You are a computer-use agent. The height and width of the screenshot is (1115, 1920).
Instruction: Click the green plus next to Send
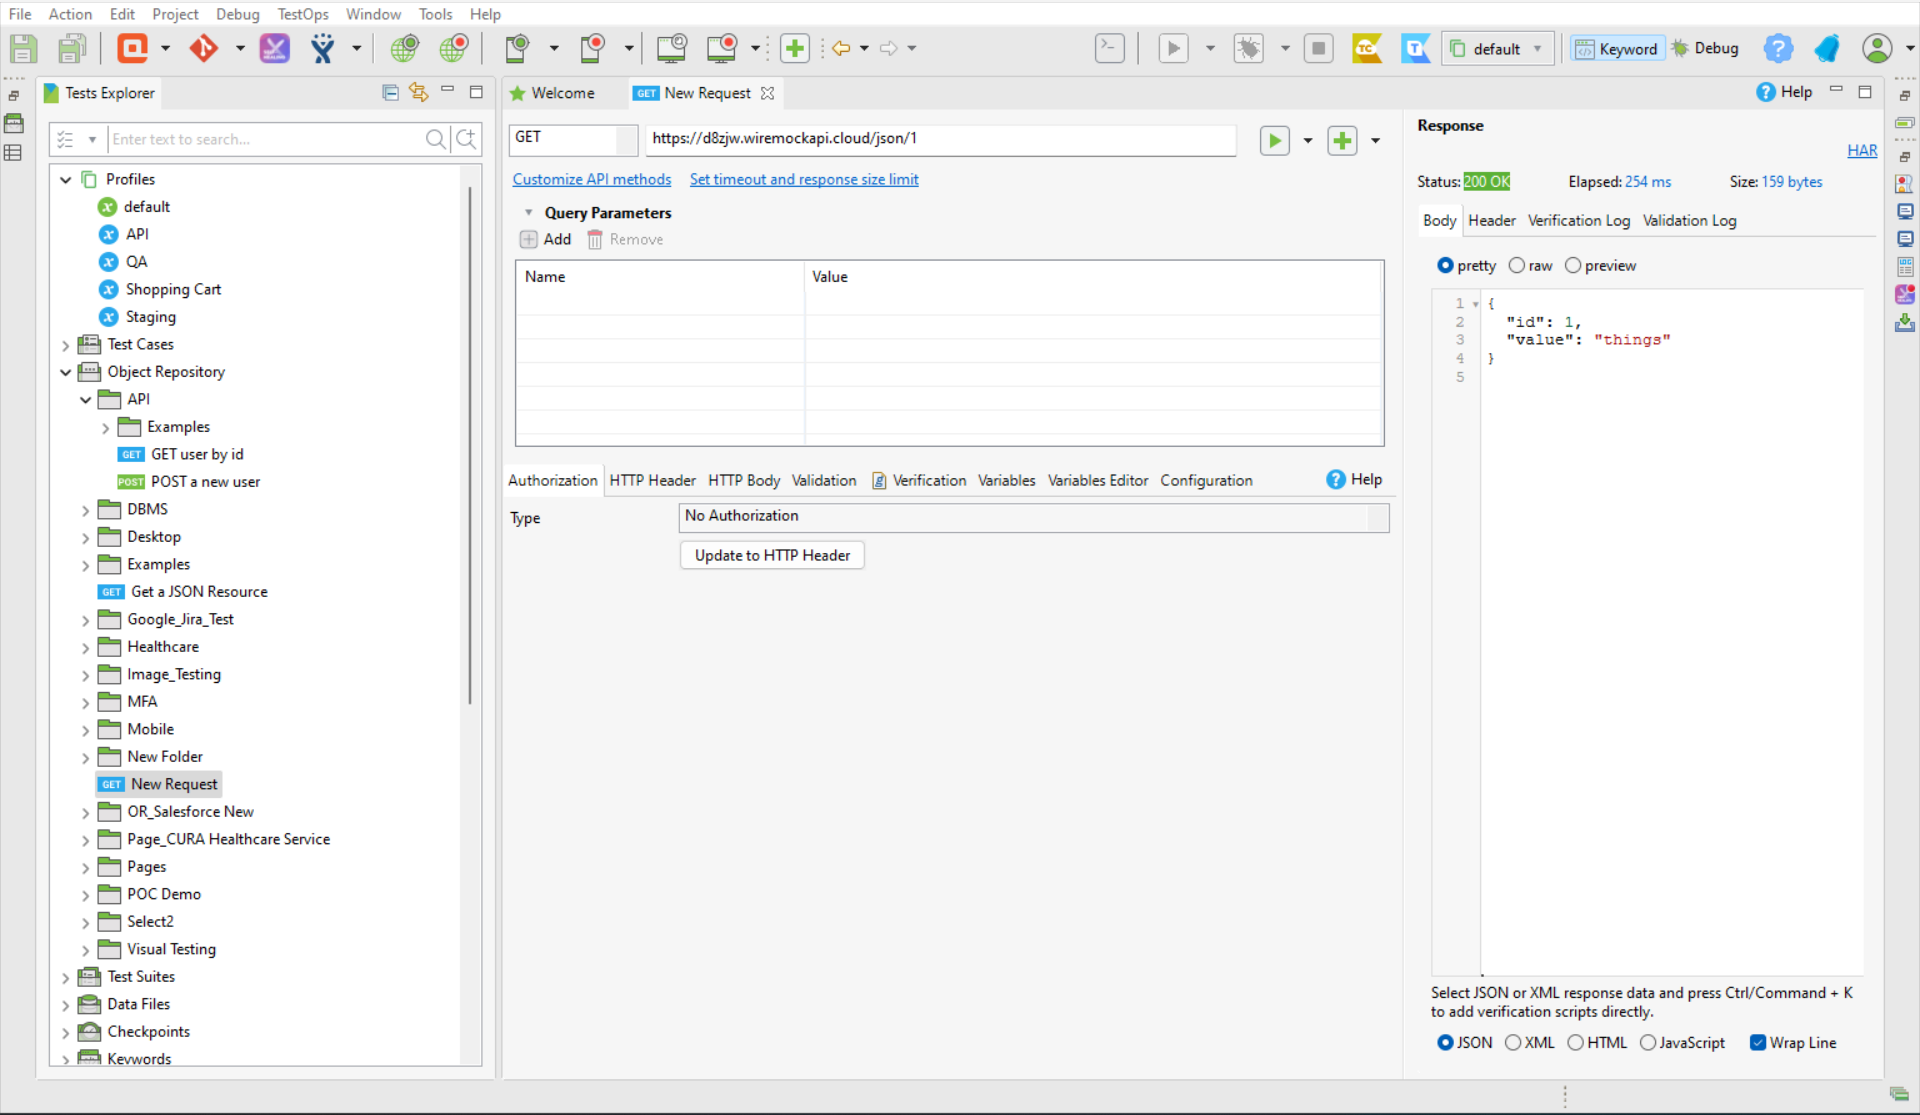(x=1342, y=141)
